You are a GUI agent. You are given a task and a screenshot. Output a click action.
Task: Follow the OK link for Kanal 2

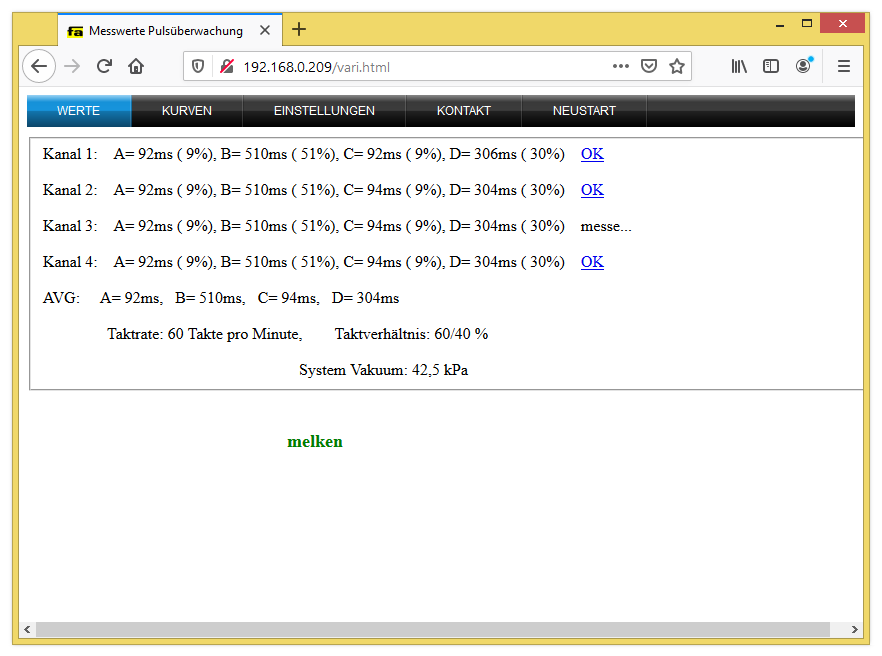592,190
